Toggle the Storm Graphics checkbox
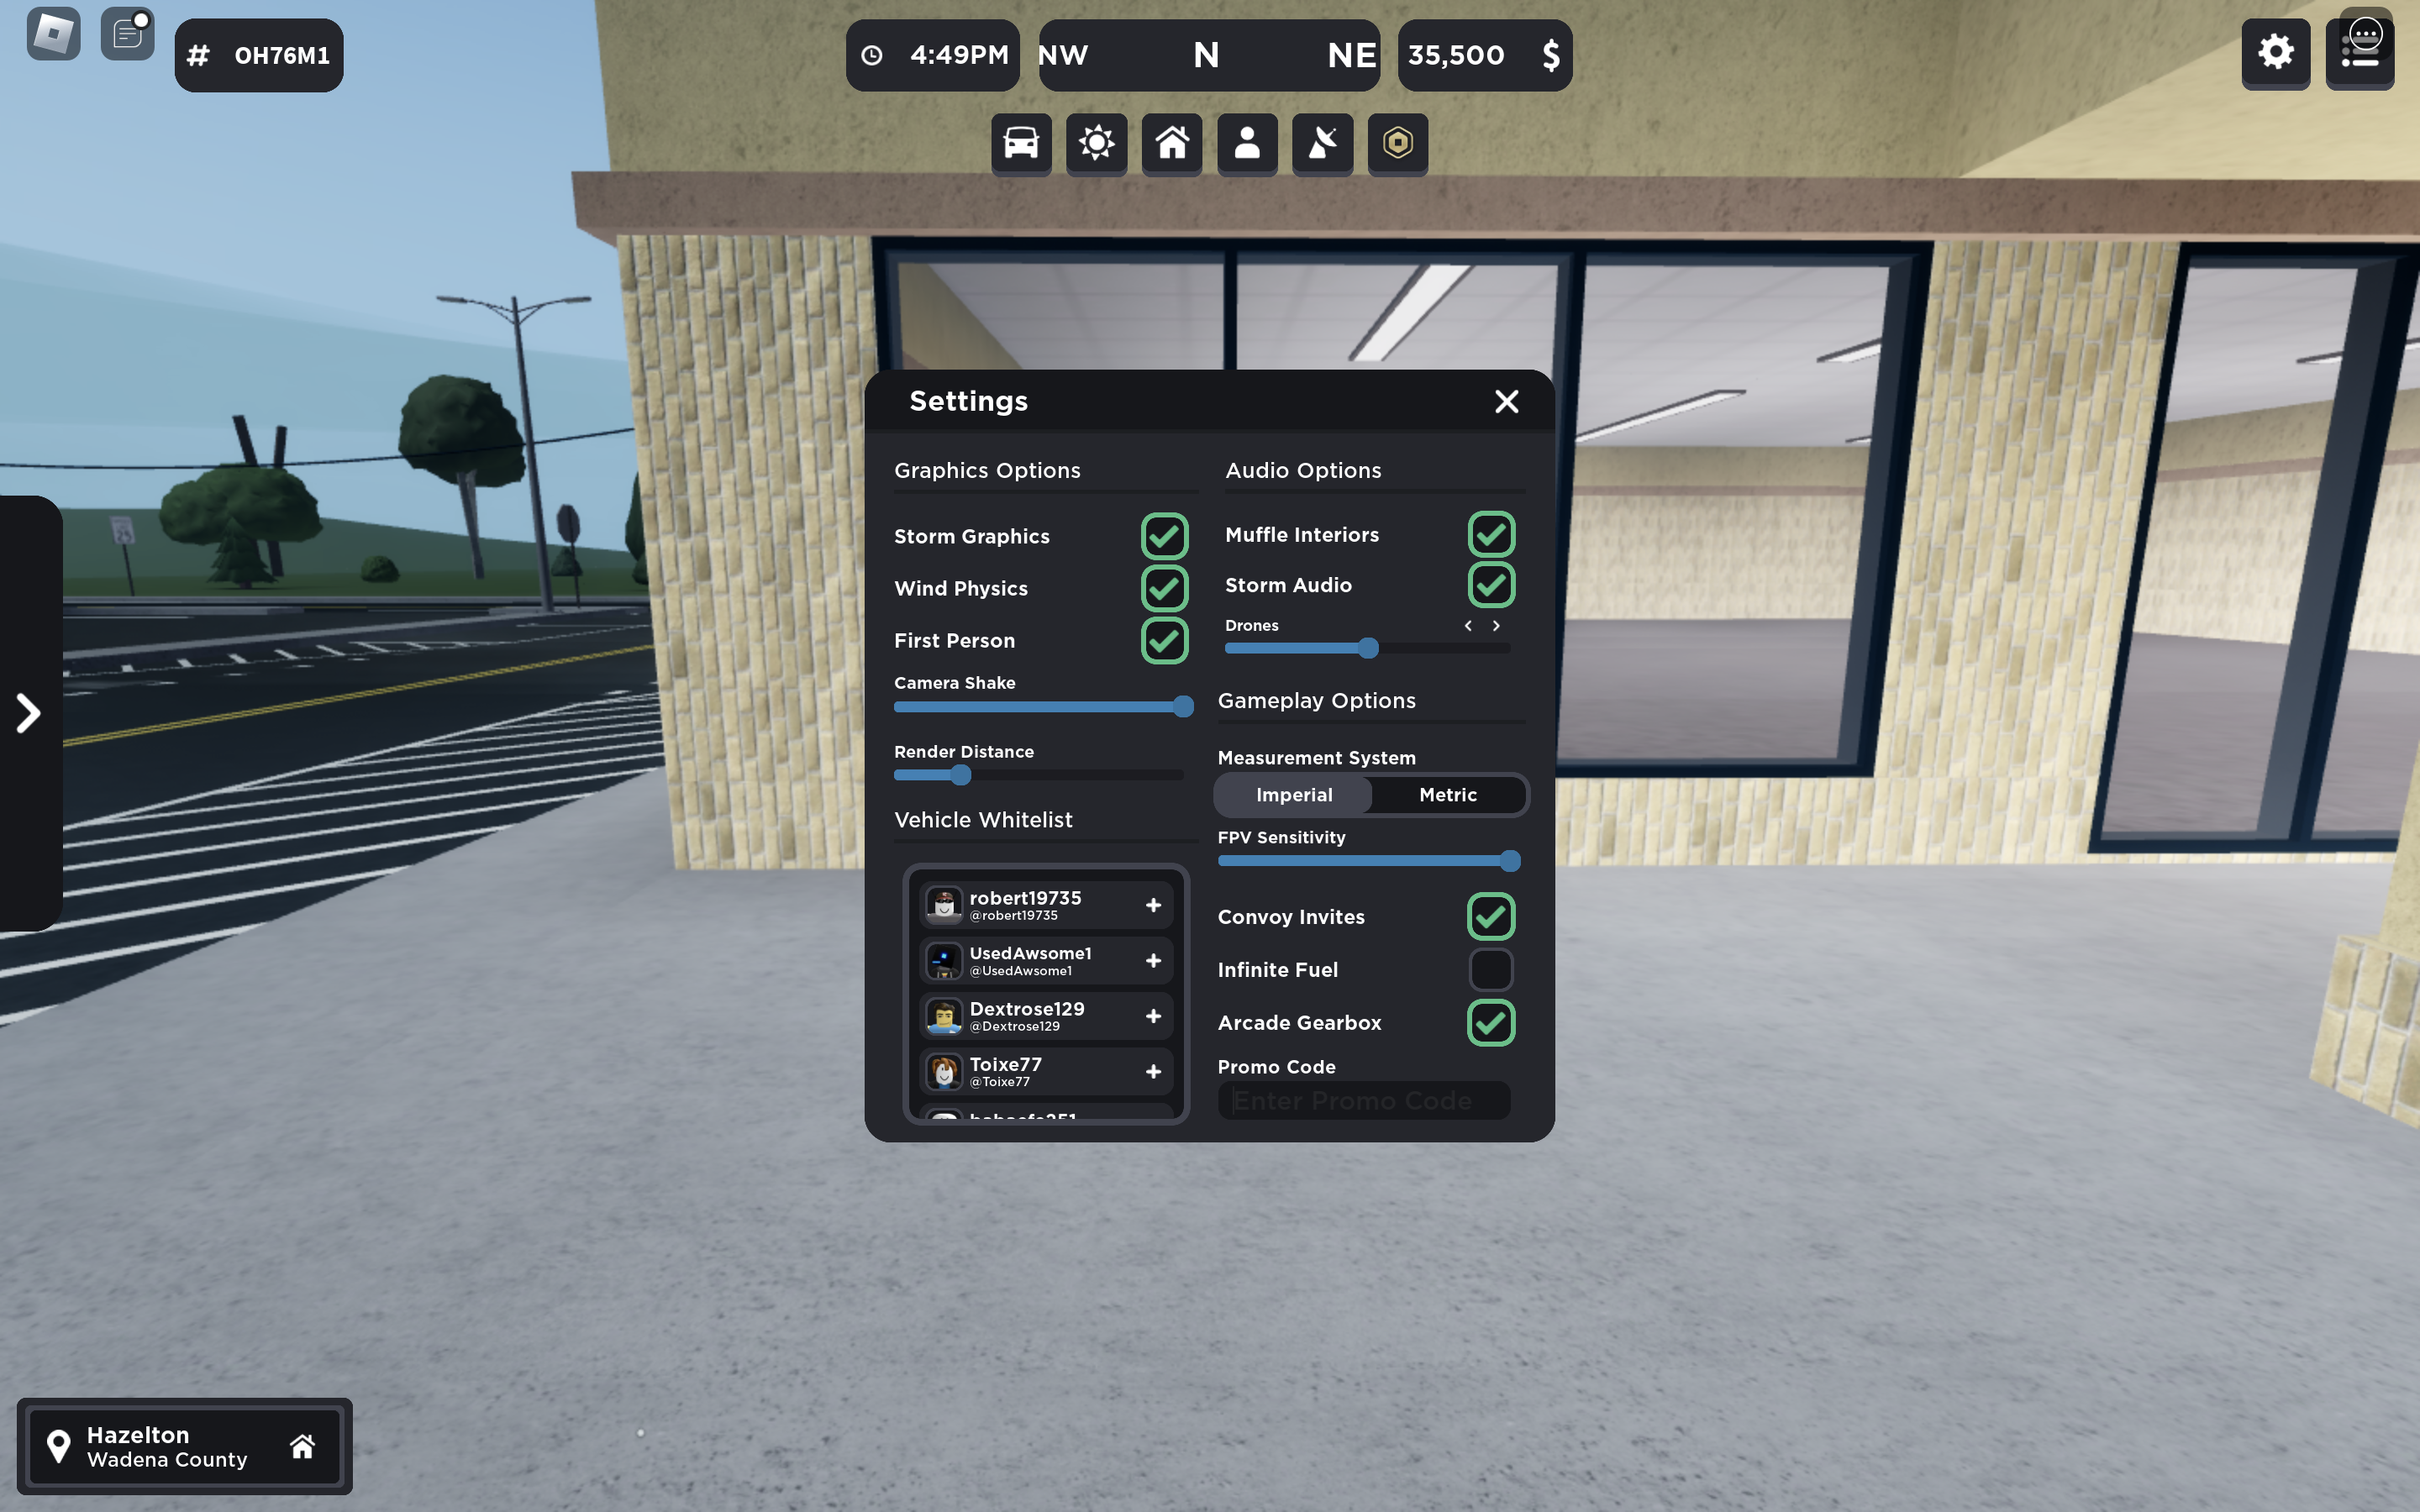 (1160, 535)
